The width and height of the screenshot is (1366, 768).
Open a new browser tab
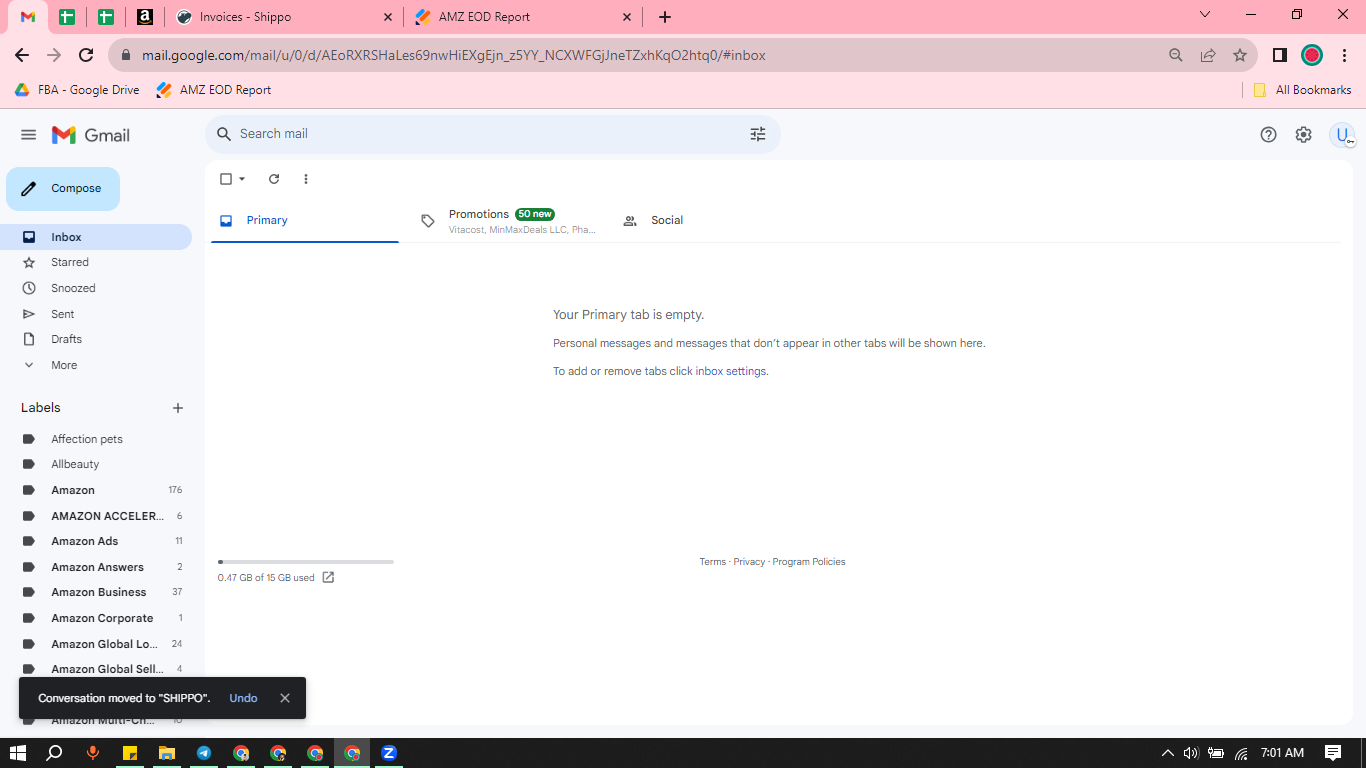[x=665, y=17]
